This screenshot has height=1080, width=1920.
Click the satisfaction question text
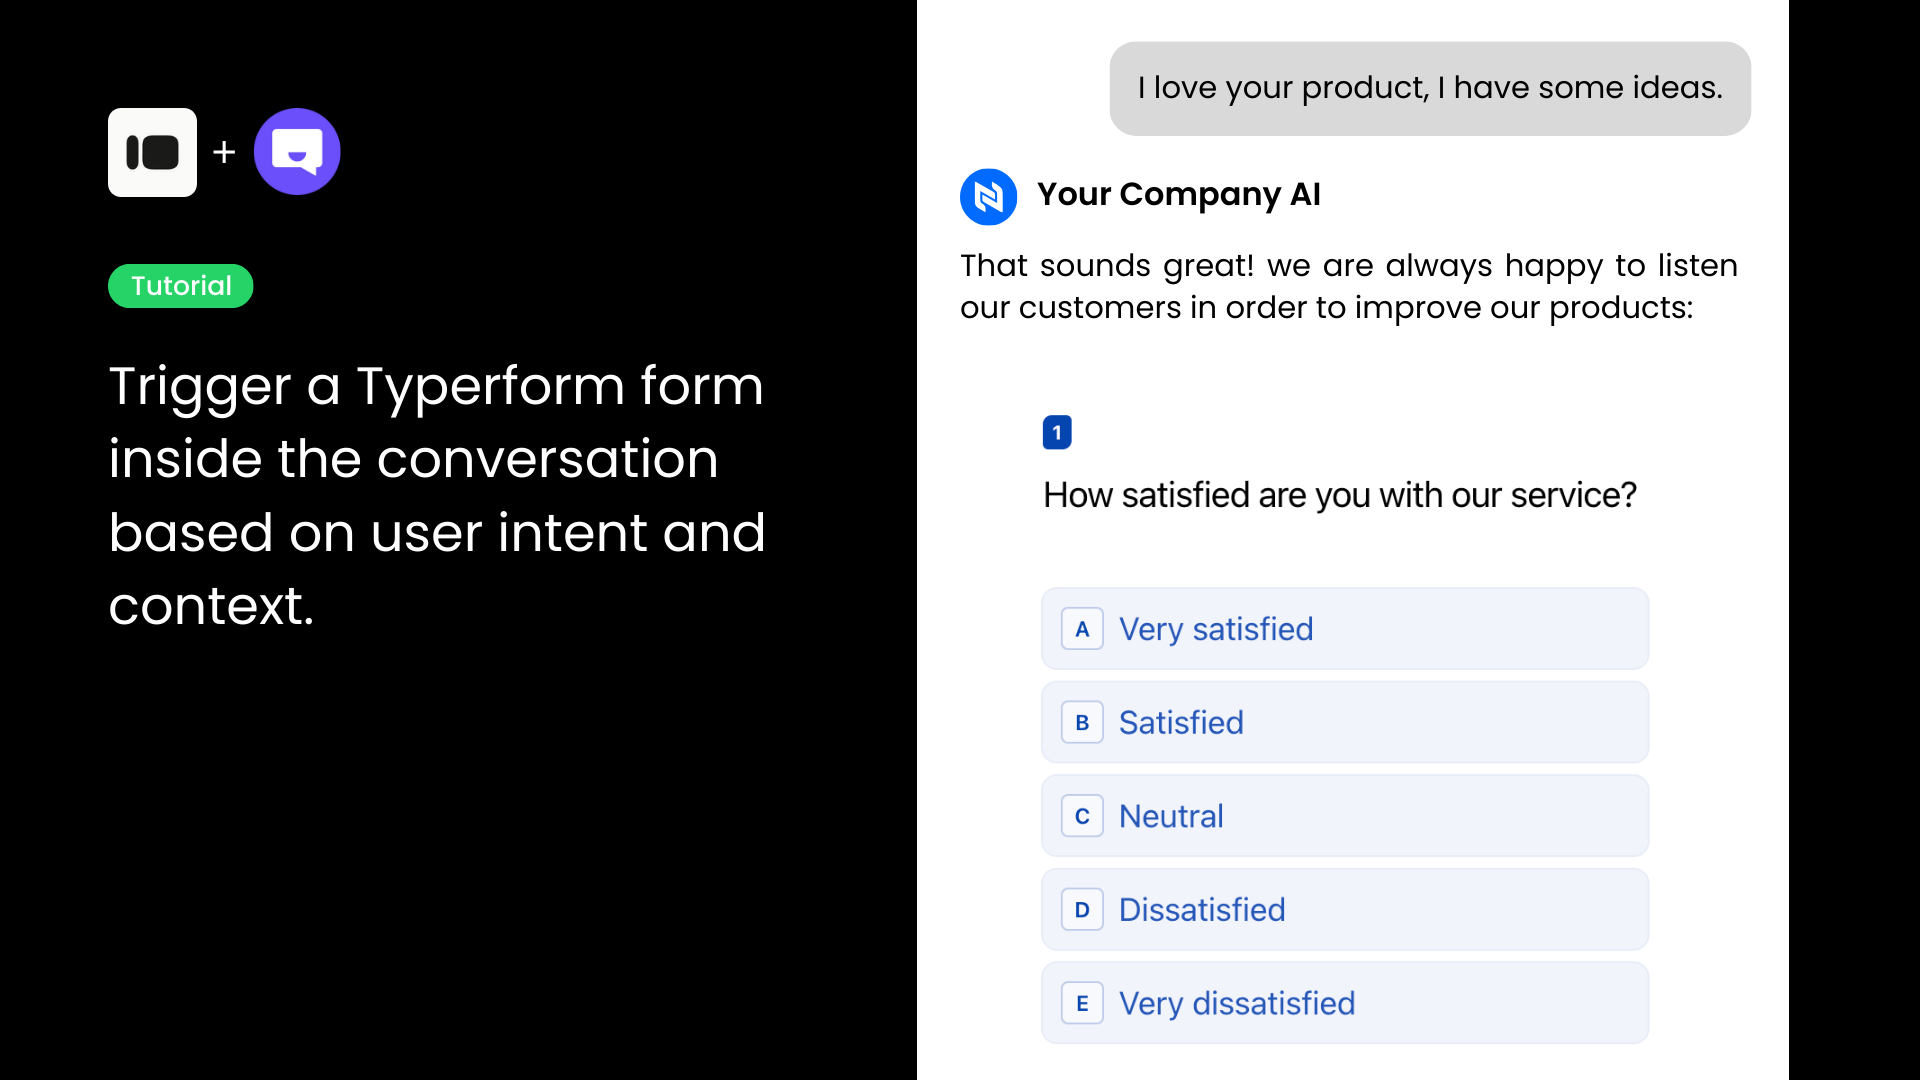pos(1339,495)
